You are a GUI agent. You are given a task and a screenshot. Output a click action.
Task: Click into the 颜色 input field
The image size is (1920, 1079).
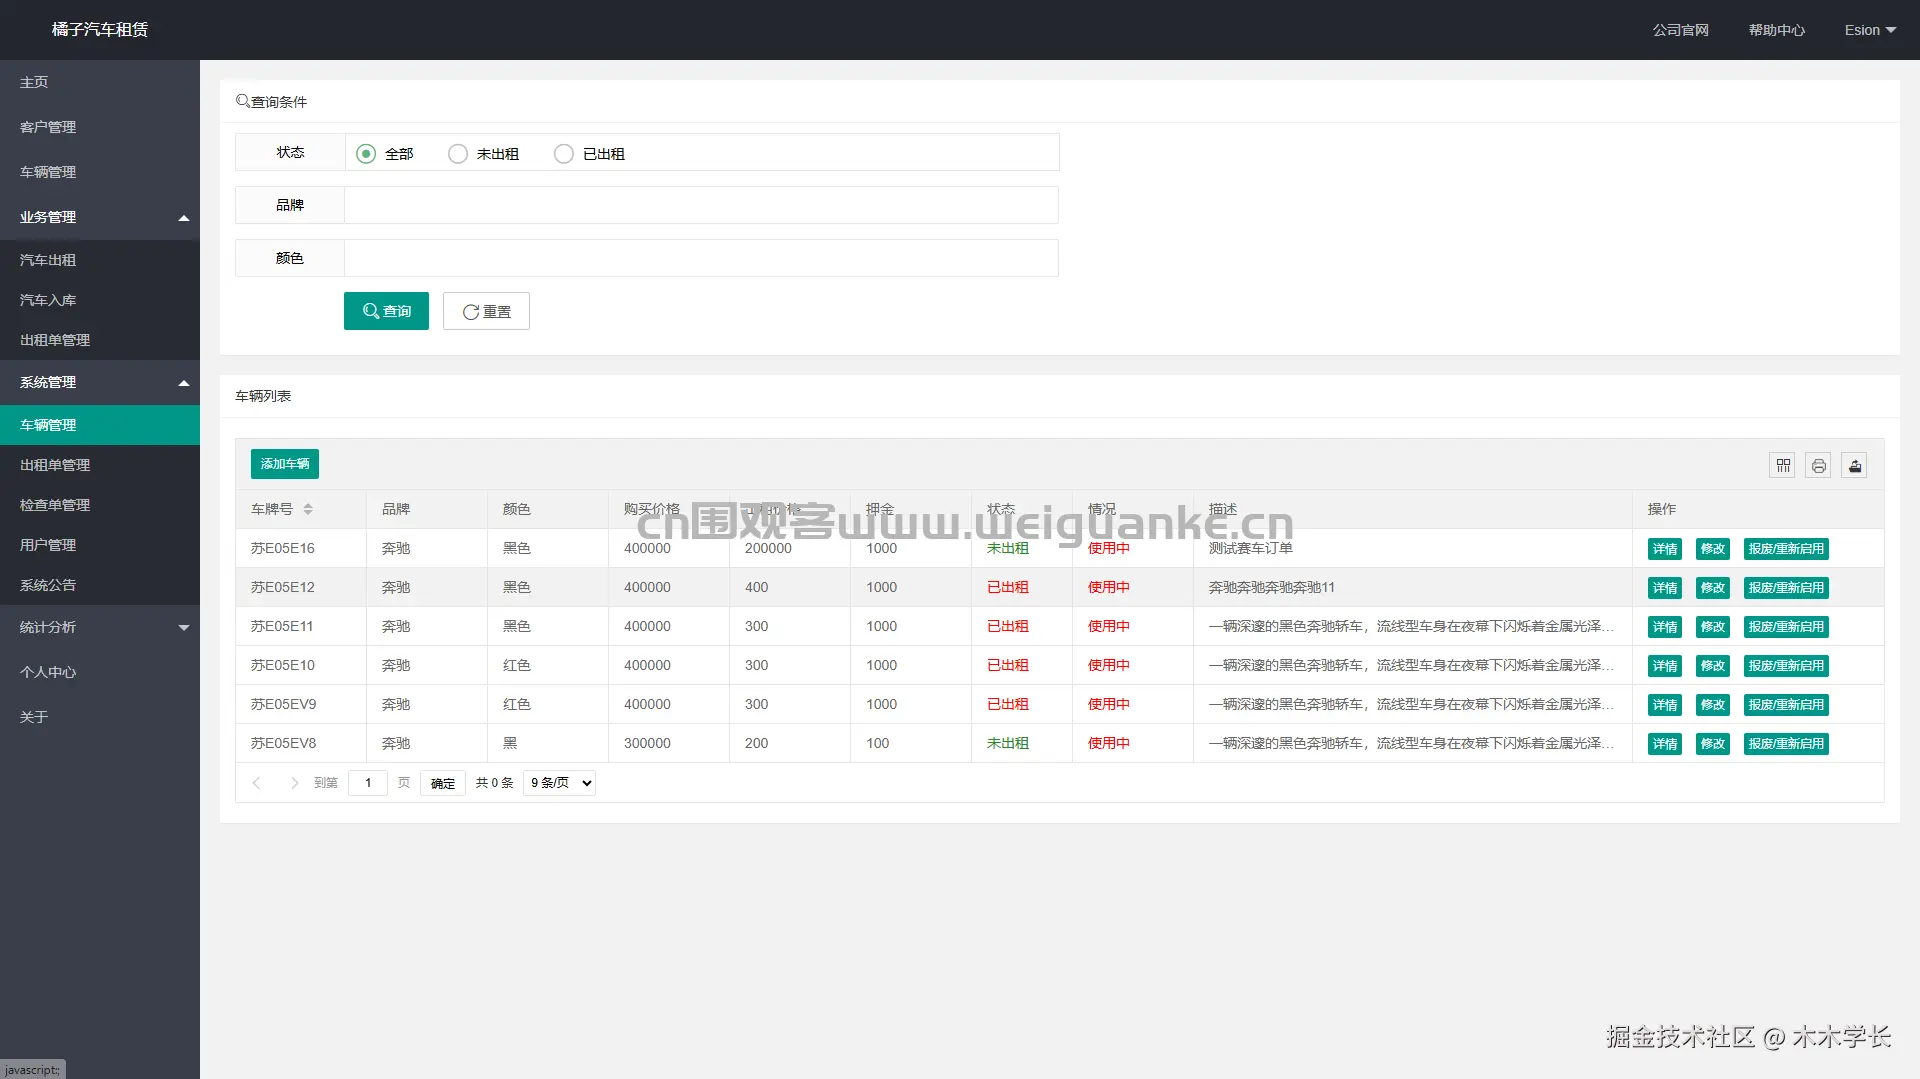[701, 258]
